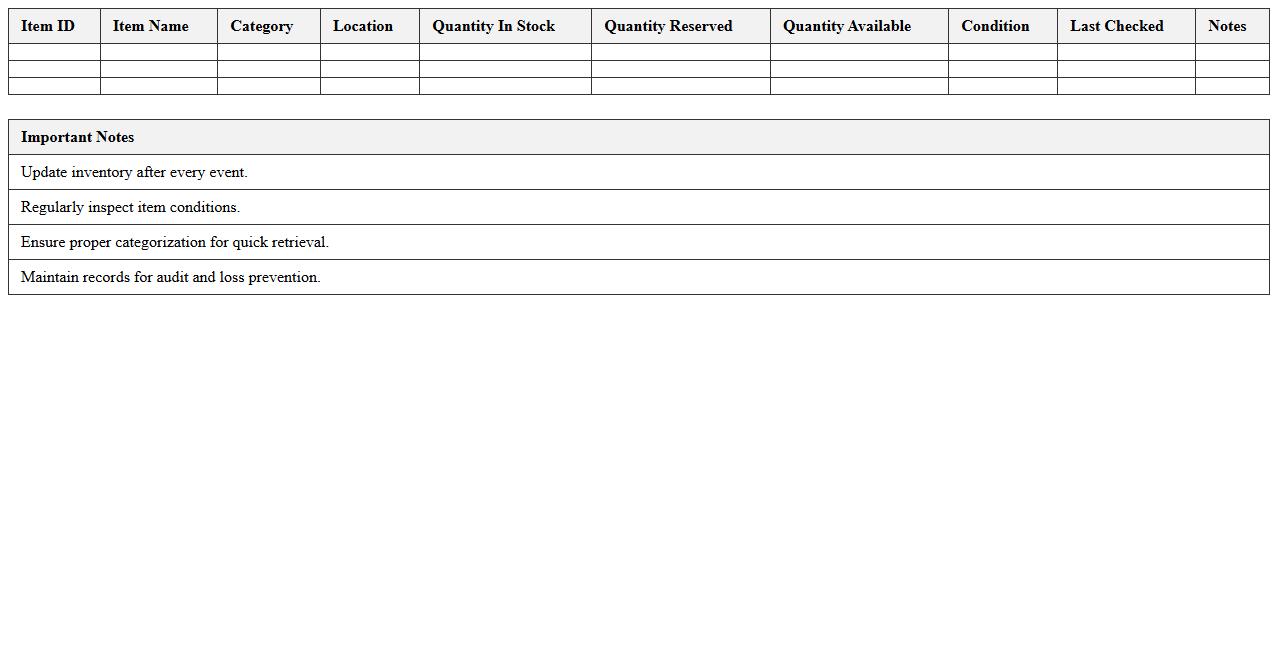Select the Item Name column header
This screenshot has width=1278, height=650.
(151, 26)
